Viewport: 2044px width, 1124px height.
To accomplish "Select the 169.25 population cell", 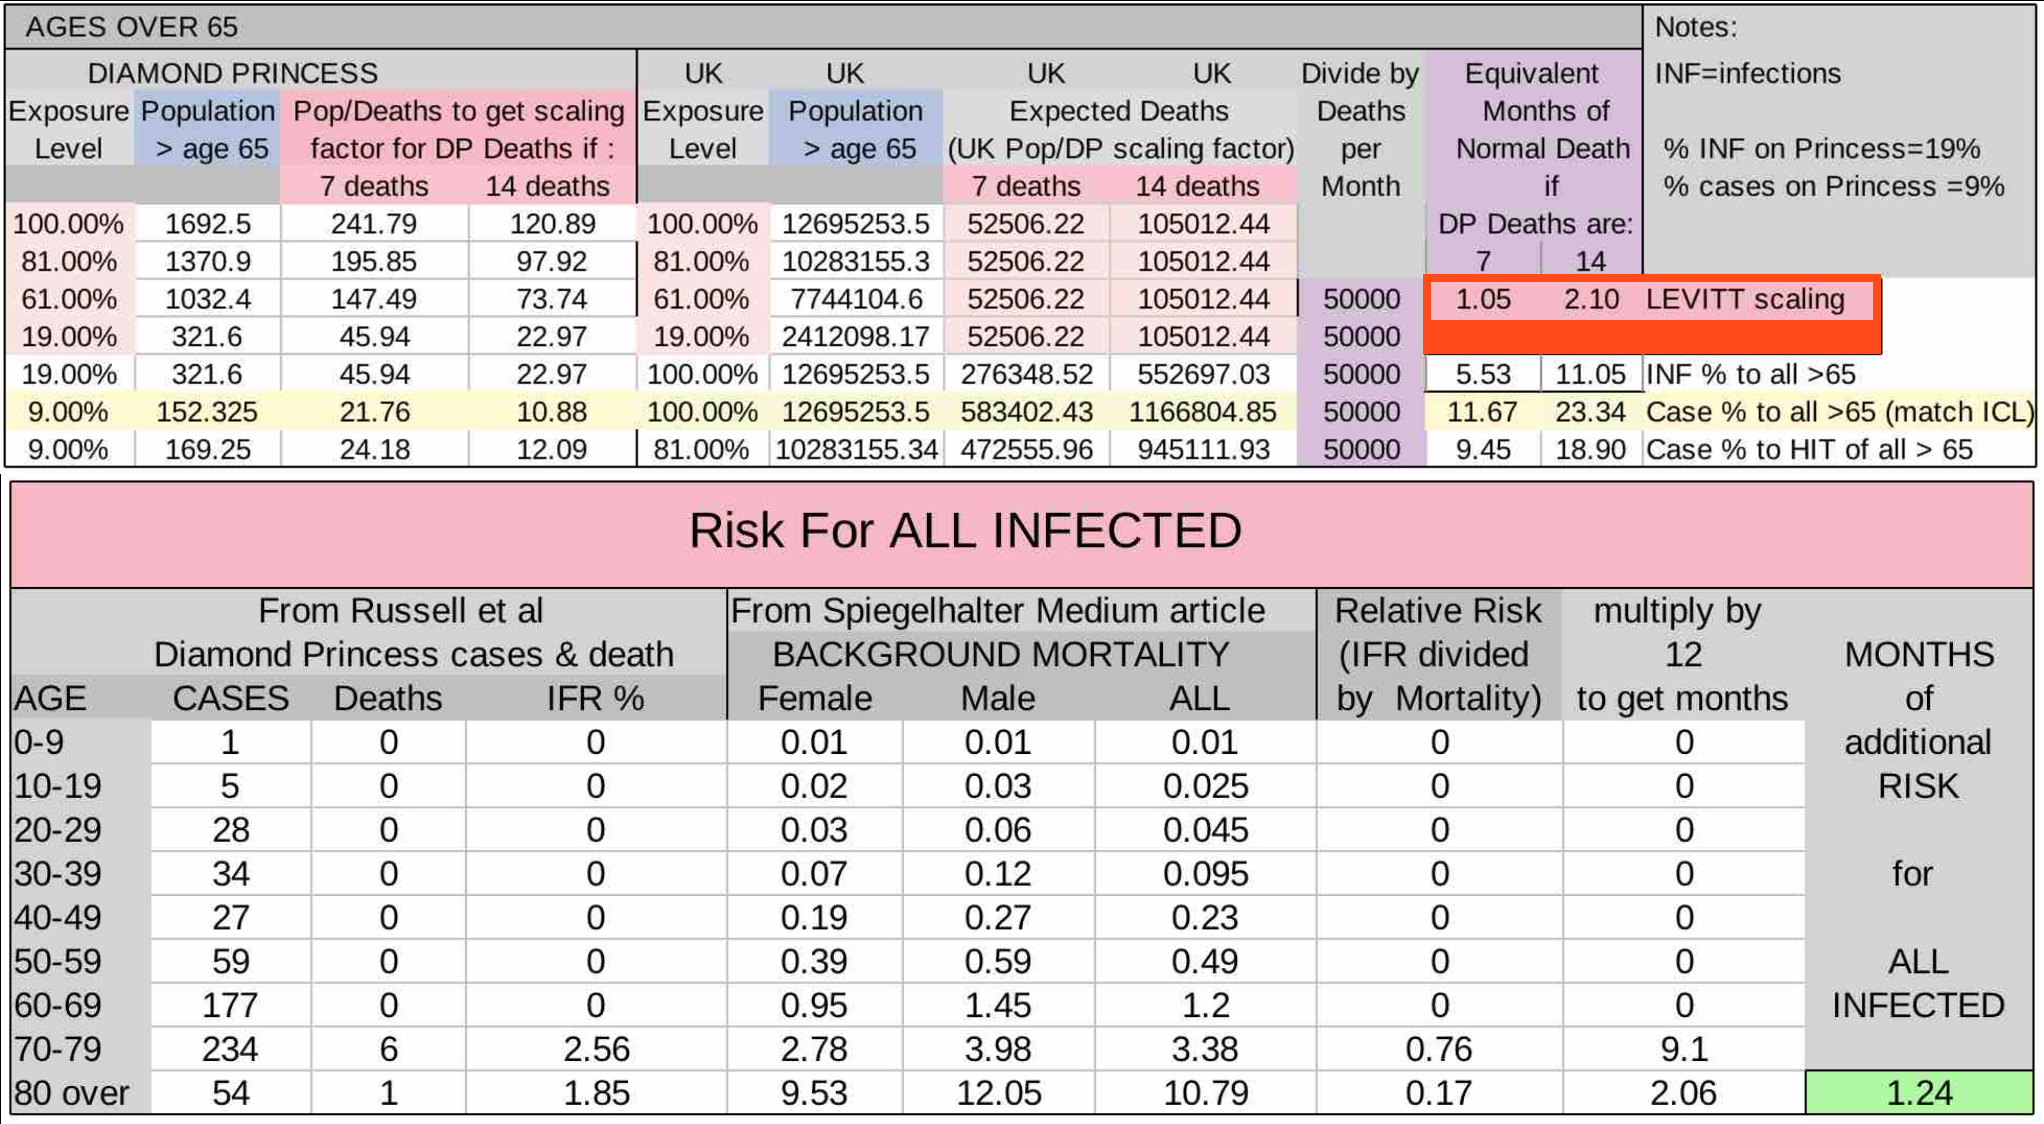I will point(208,449).
